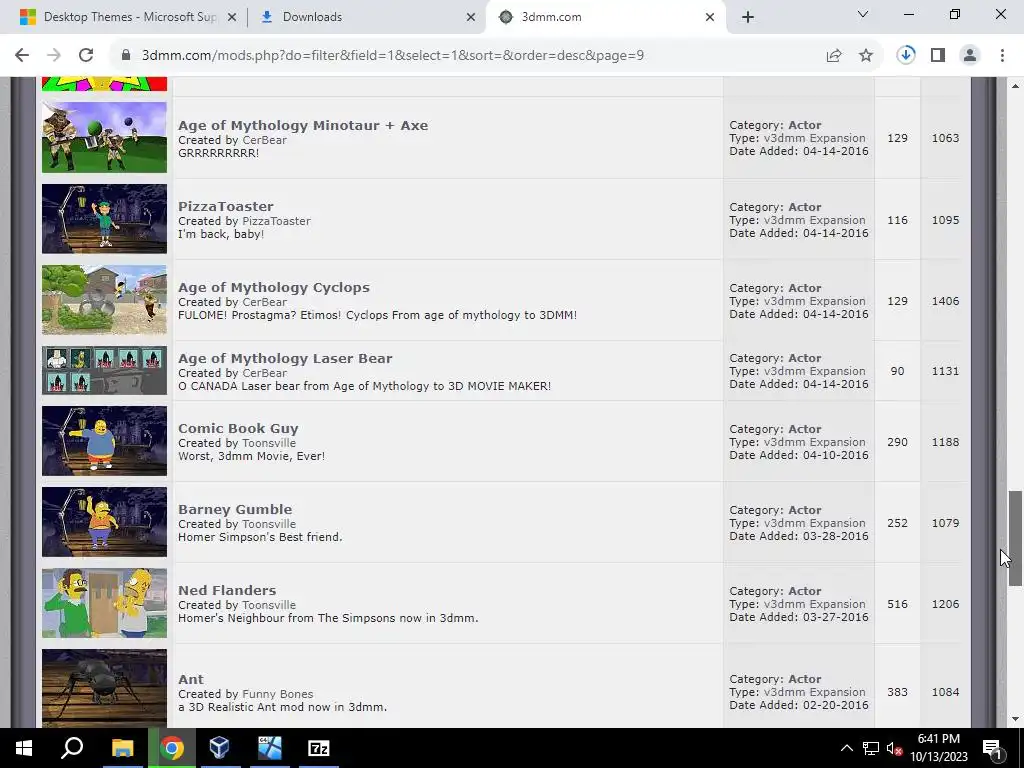Open Chrome three-dot menu
The height and width of the screenshot is (768, 1024).
[1002, 56]
